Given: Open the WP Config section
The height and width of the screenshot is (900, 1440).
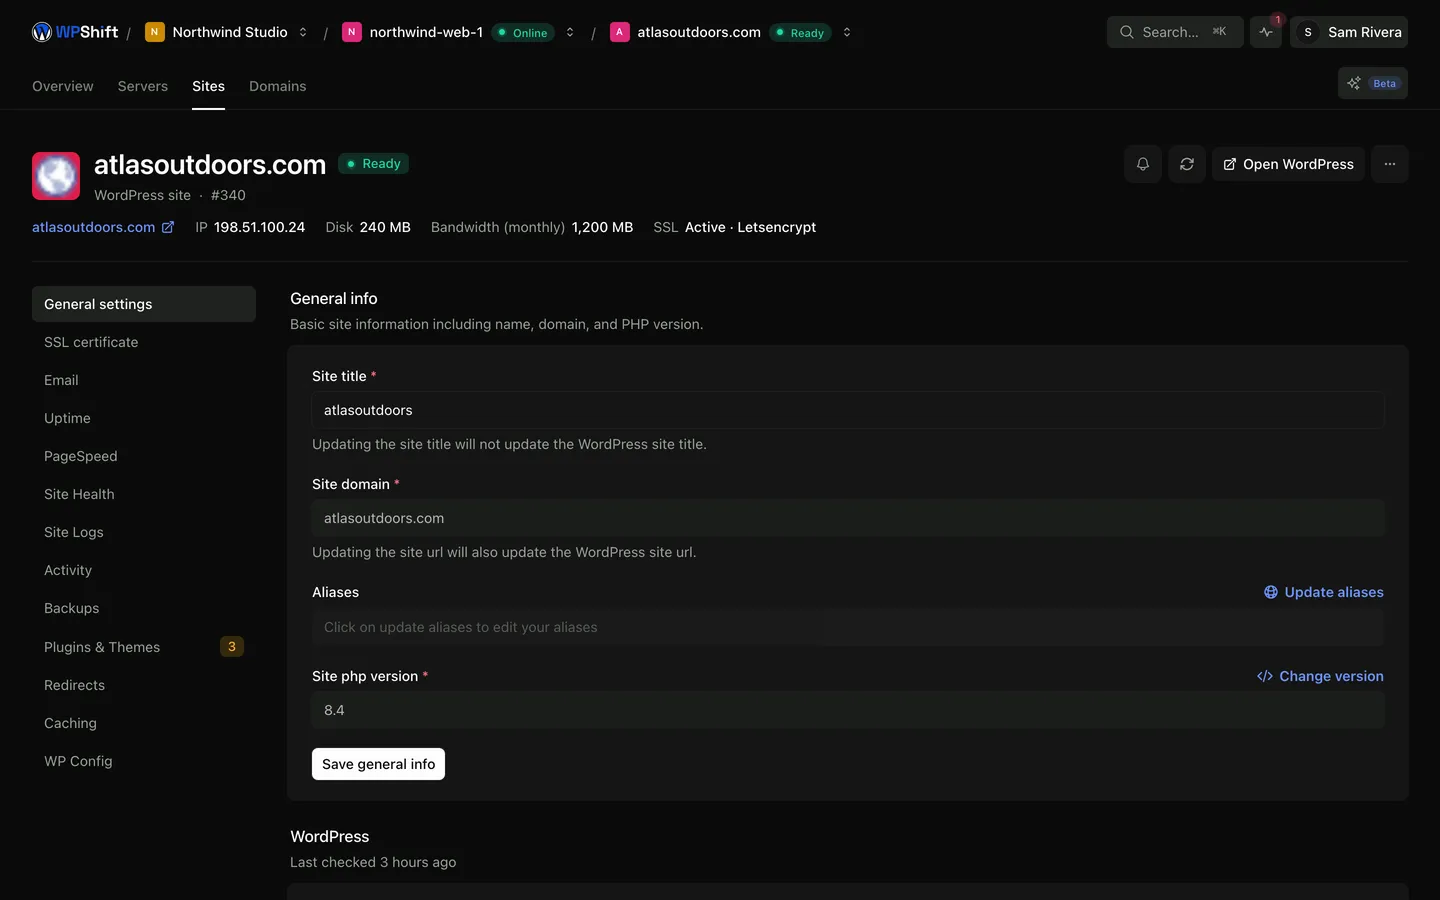Looking at the screenshot, I should (x=144, y=761).
